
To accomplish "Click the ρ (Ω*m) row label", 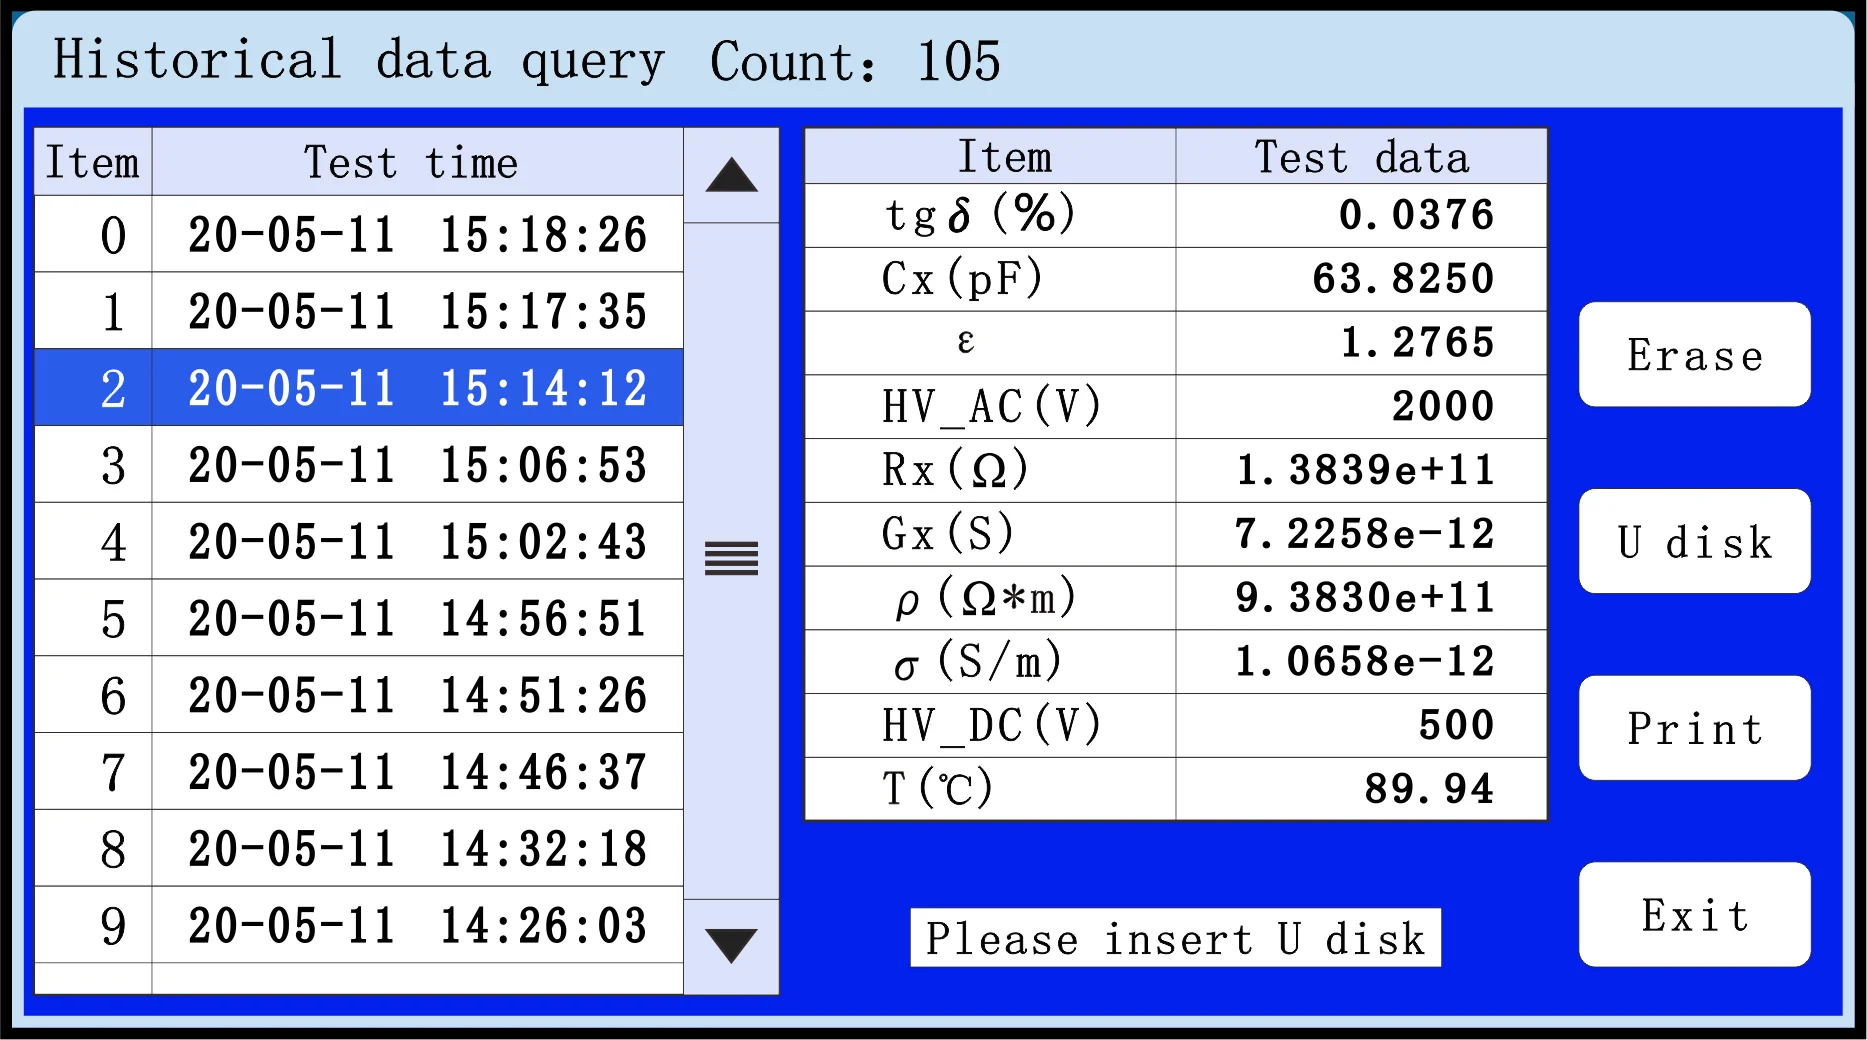I will click(990, 598).
